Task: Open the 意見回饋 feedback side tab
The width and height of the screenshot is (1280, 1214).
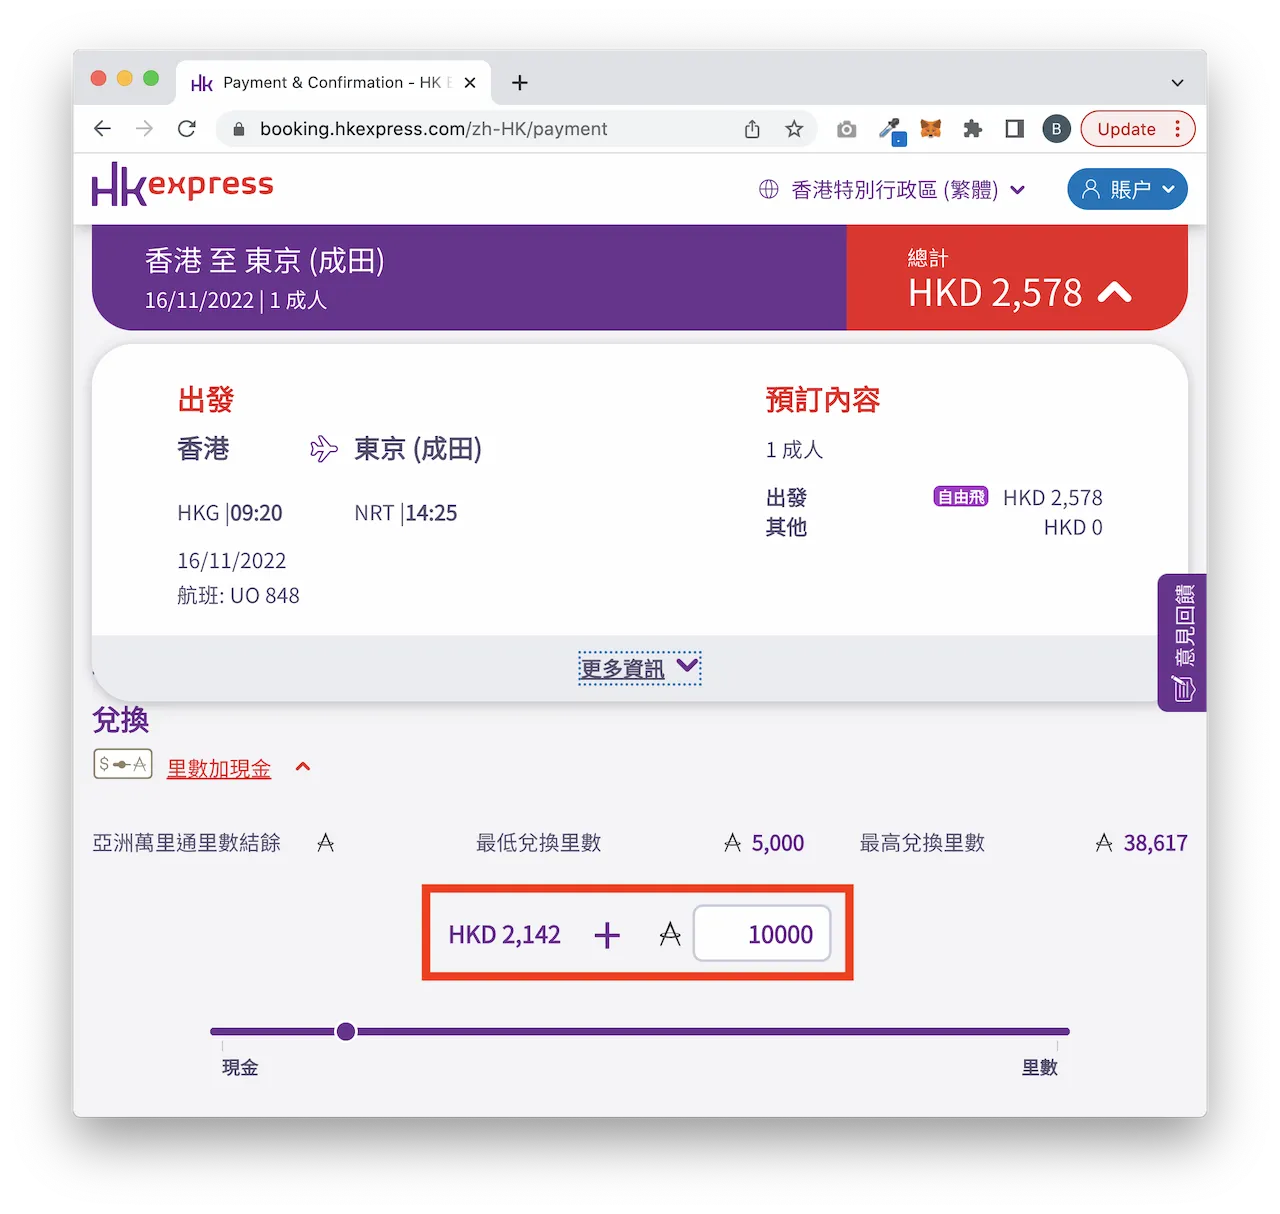Action: (x=1182, y=642)
